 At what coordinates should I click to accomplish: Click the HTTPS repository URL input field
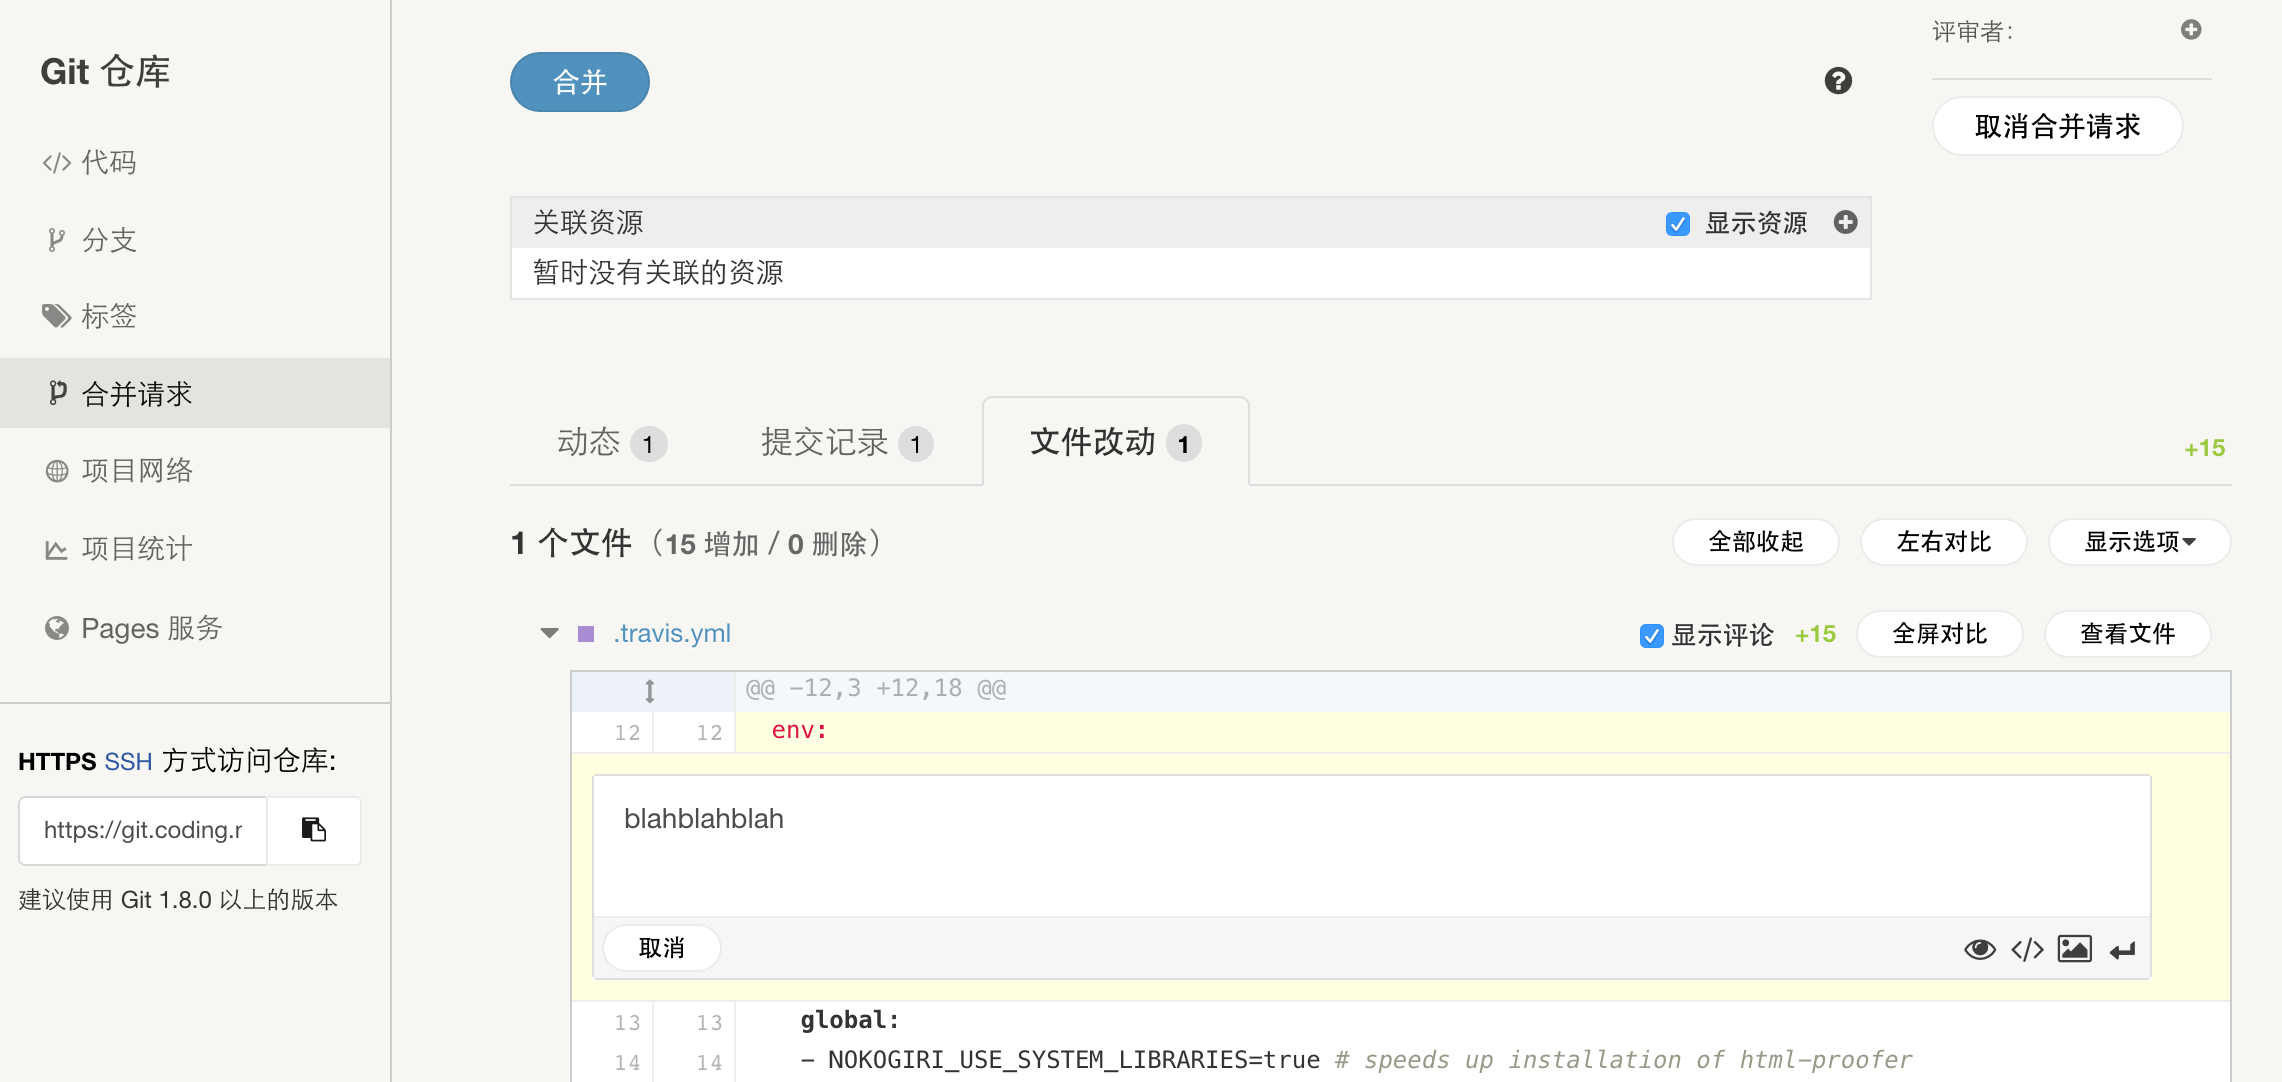coord(142,830)
